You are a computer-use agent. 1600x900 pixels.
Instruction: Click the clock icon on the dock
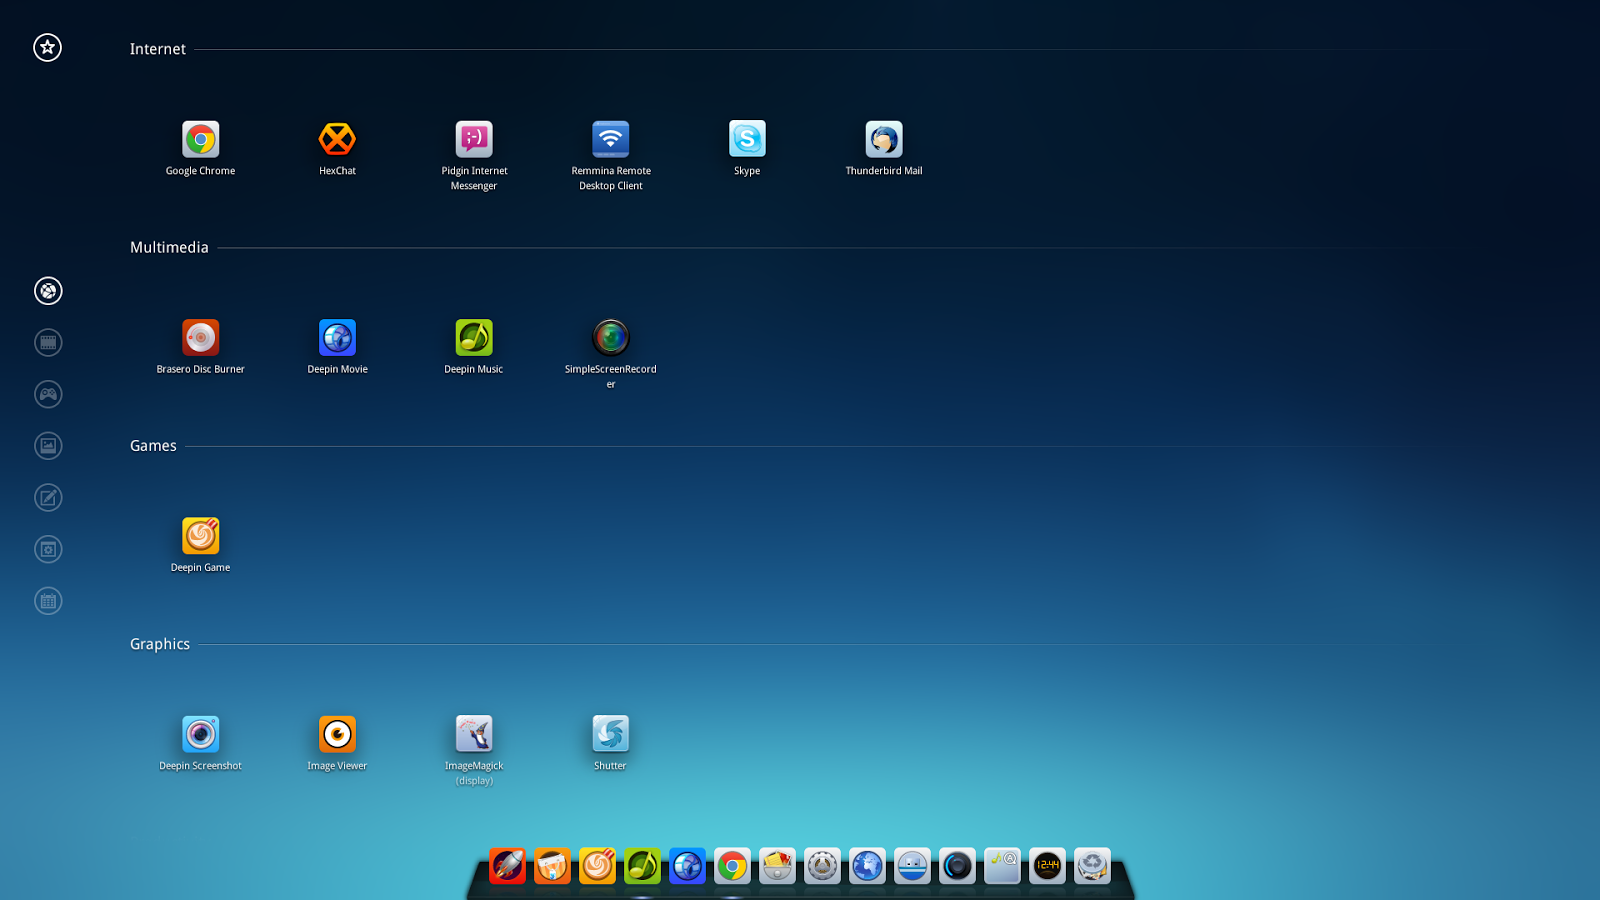(1047, 866)
